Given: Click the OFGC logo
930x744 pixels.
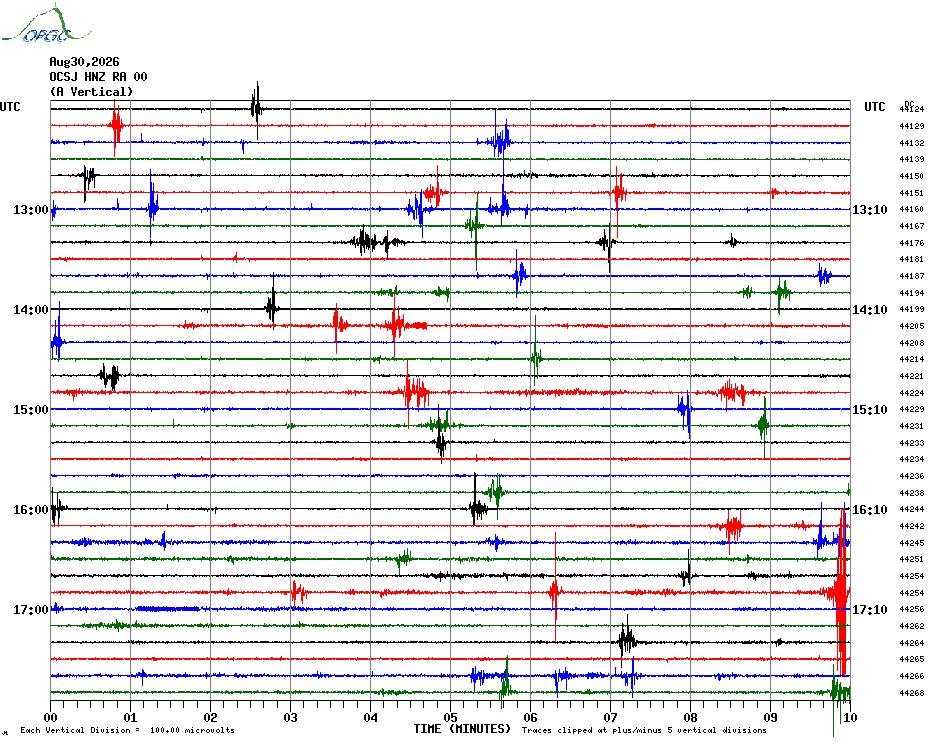Looking at the screenshot, I should tap(46, 24).
